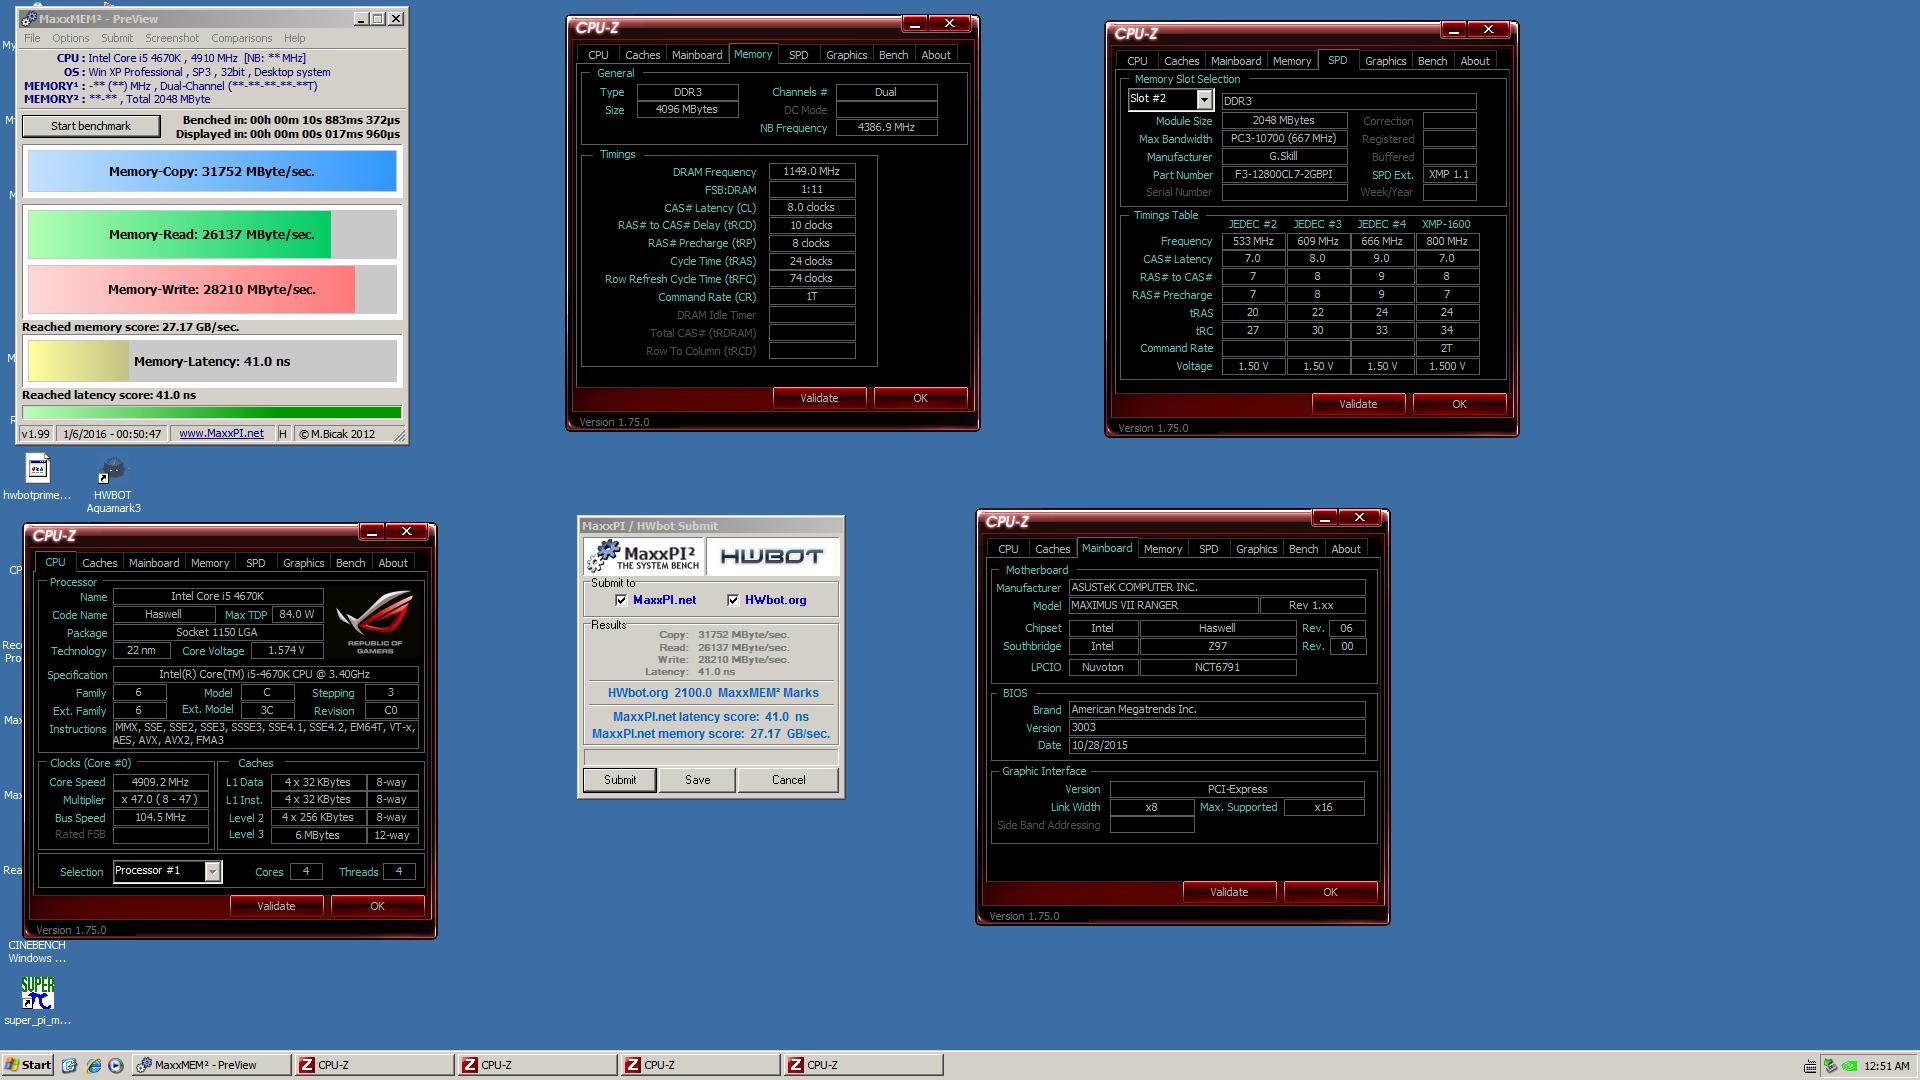1920x1080 pixels.
Task: Toggle the MaxxPI.net submit checkbox
Action: point(621,600)
